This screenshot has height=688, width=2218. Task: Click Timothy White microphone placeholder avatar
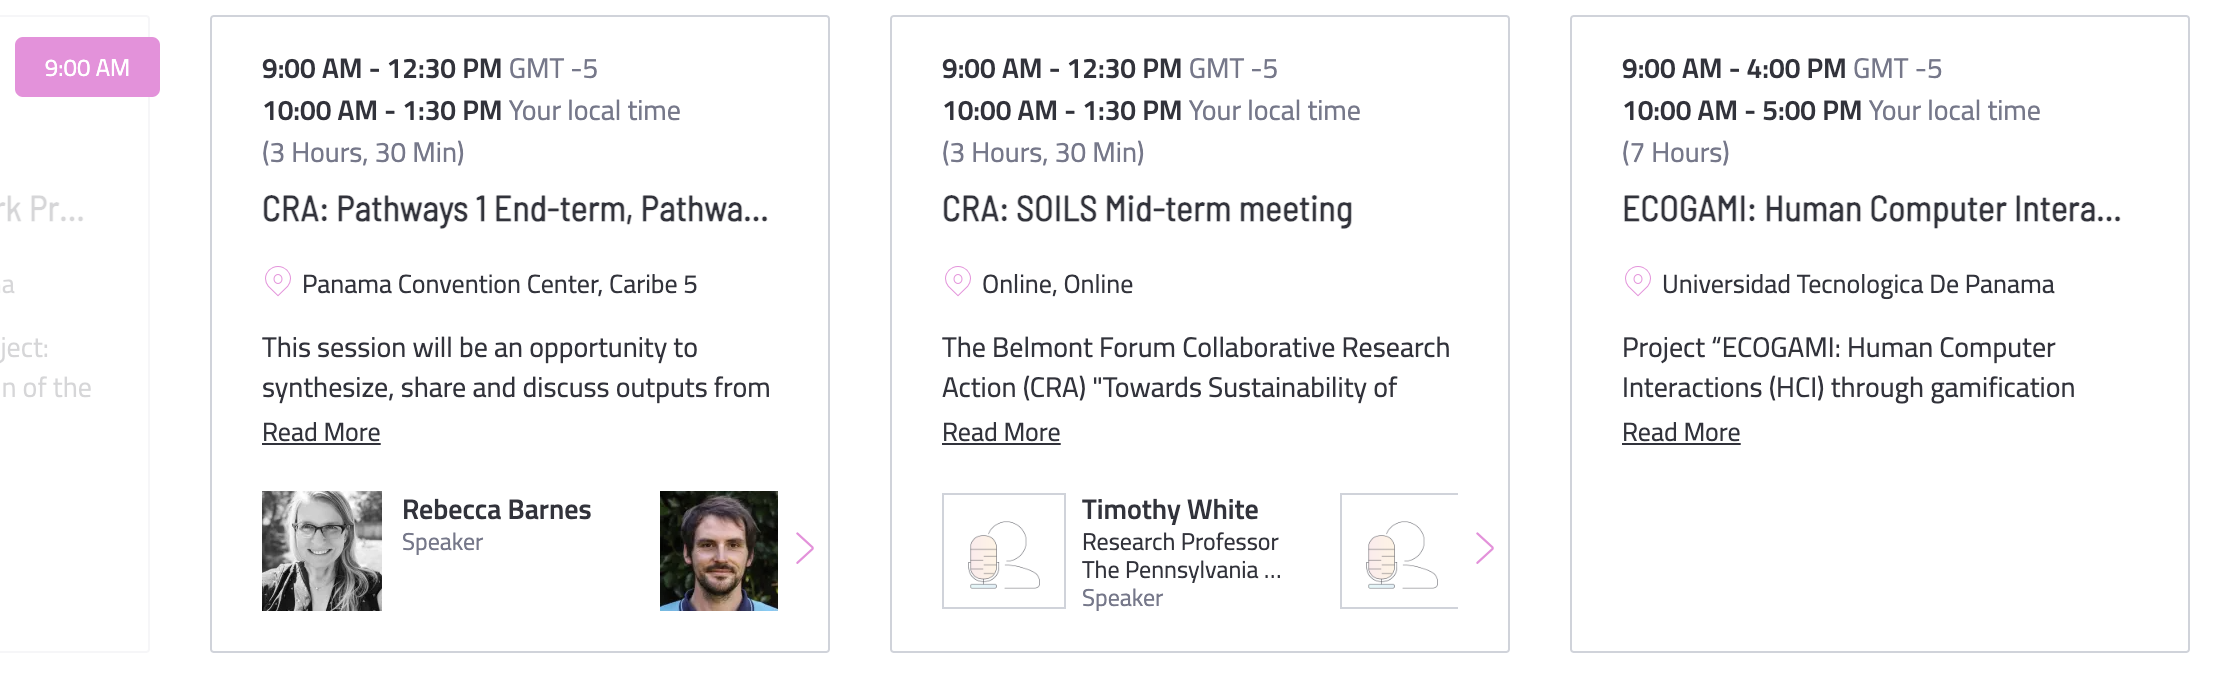(x=1004, y=551)
